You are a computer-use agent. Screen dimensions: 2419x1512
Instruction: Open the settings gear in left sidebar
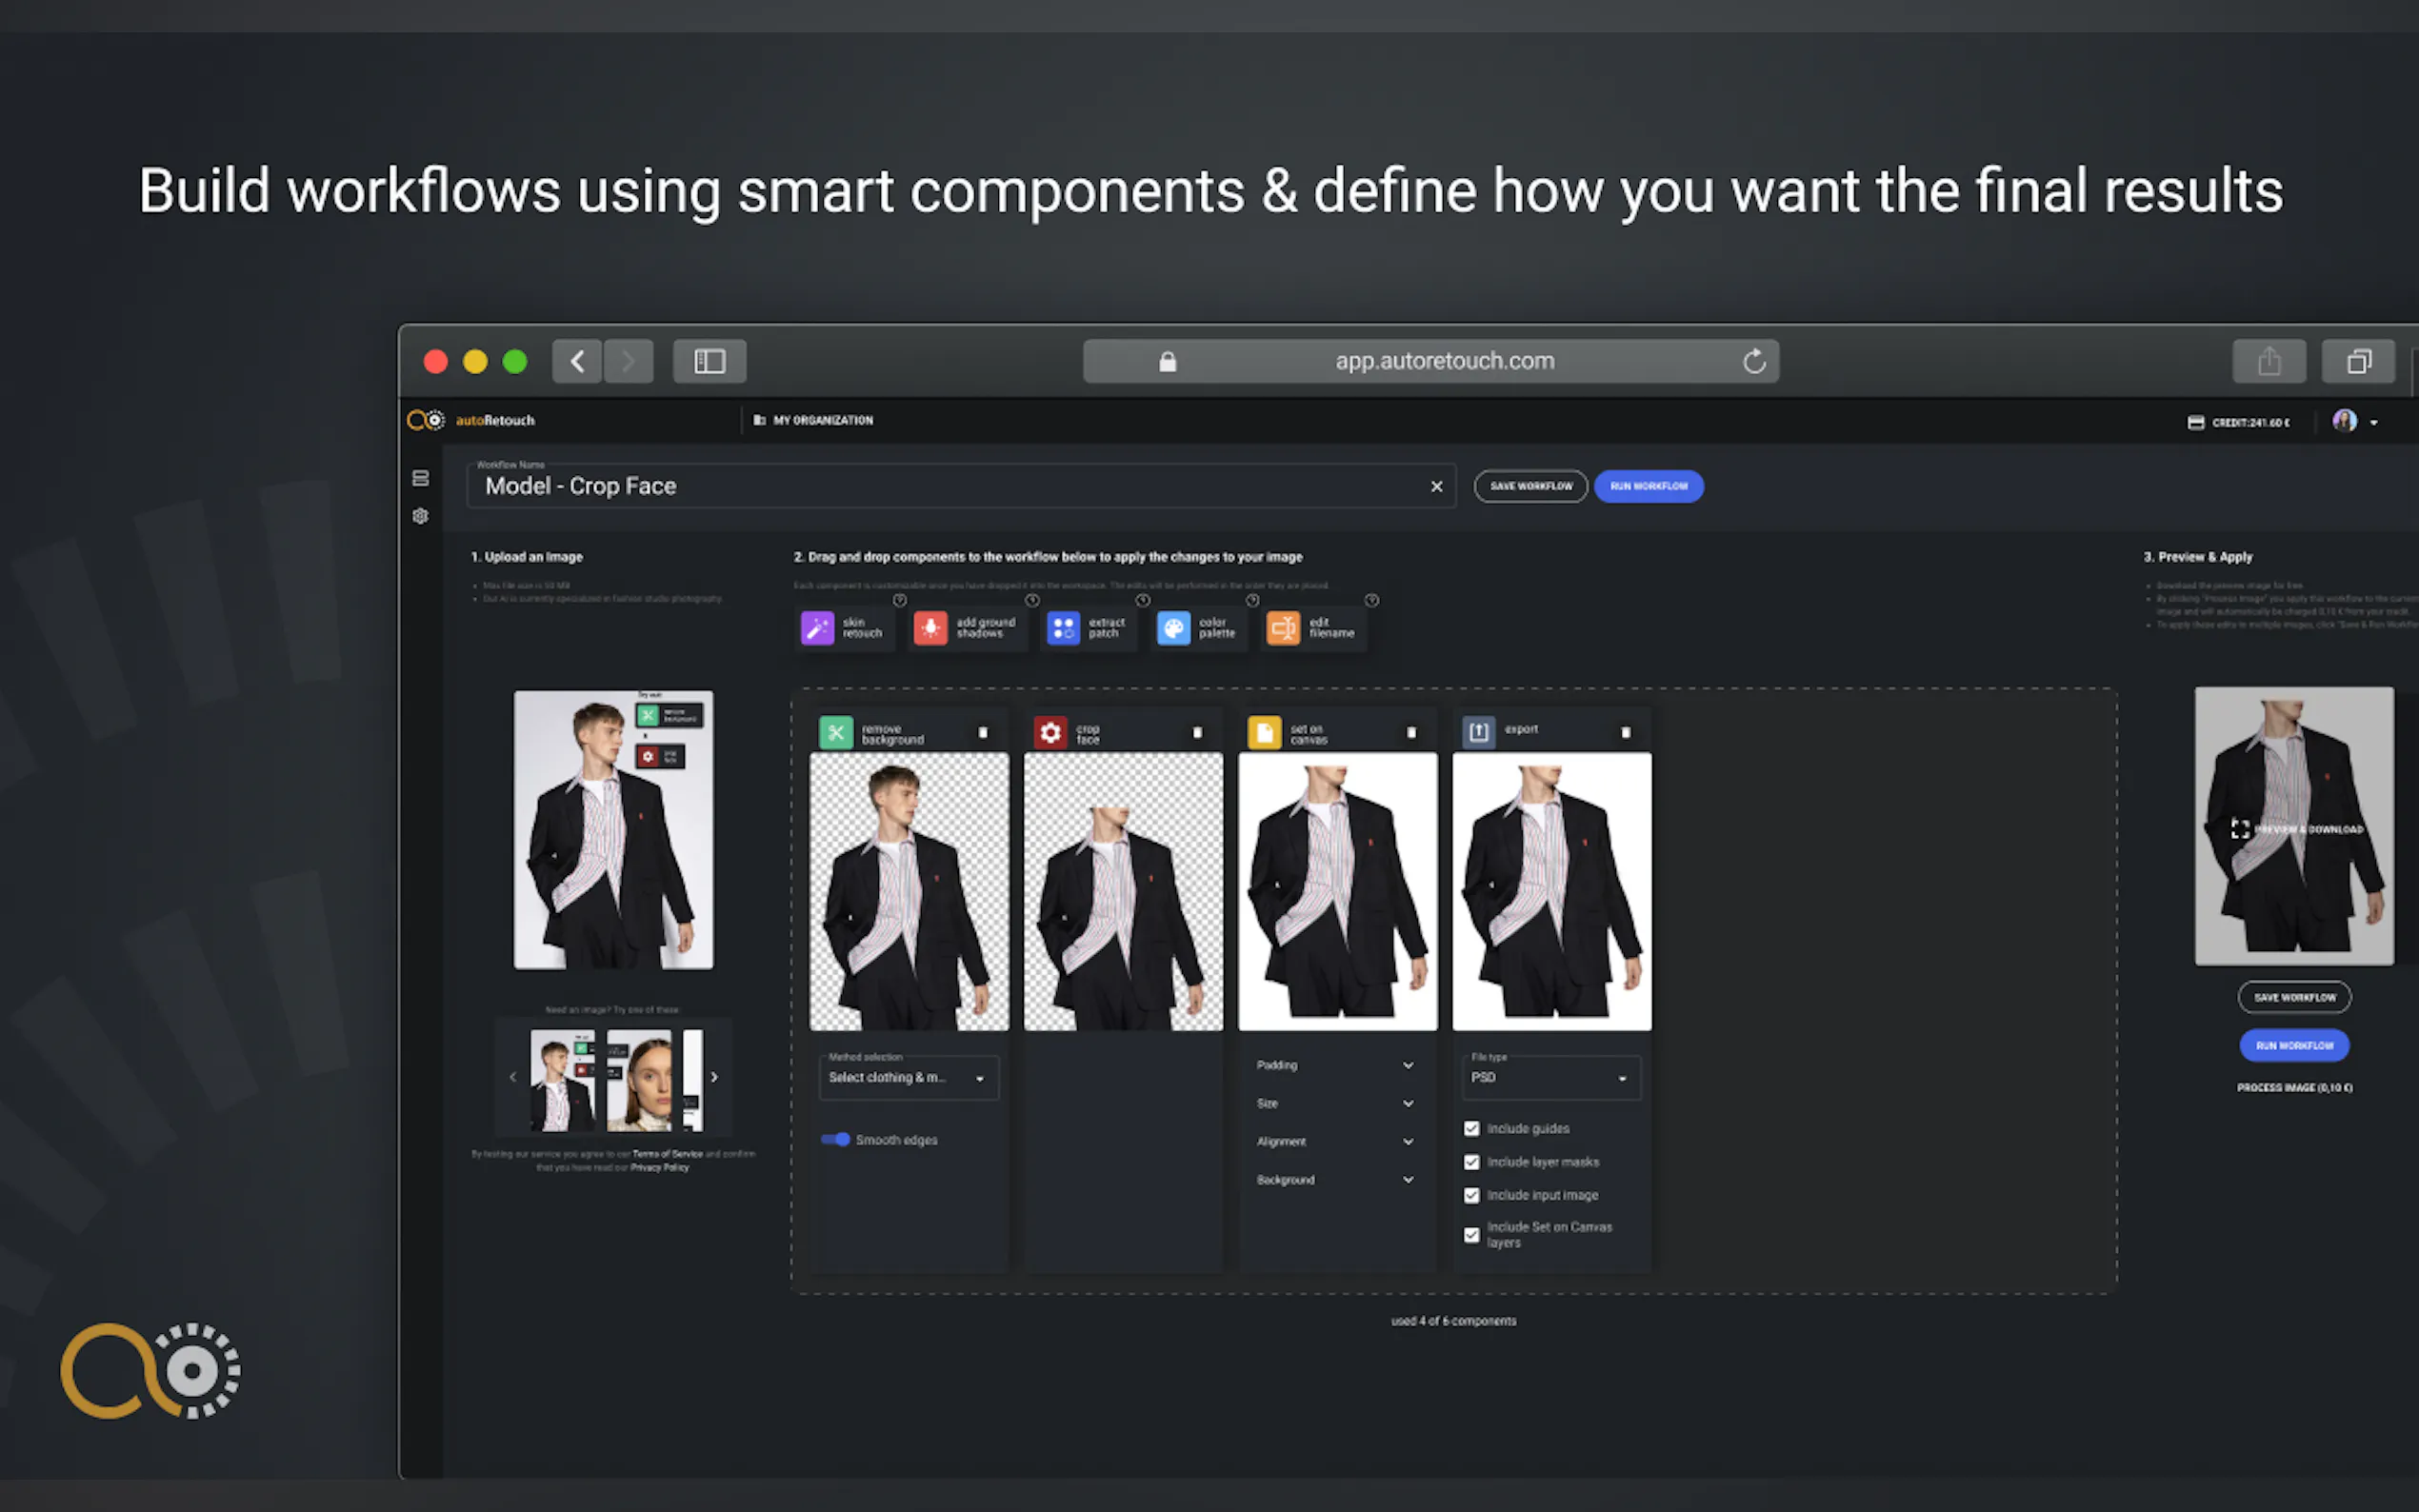click(421, 516)
